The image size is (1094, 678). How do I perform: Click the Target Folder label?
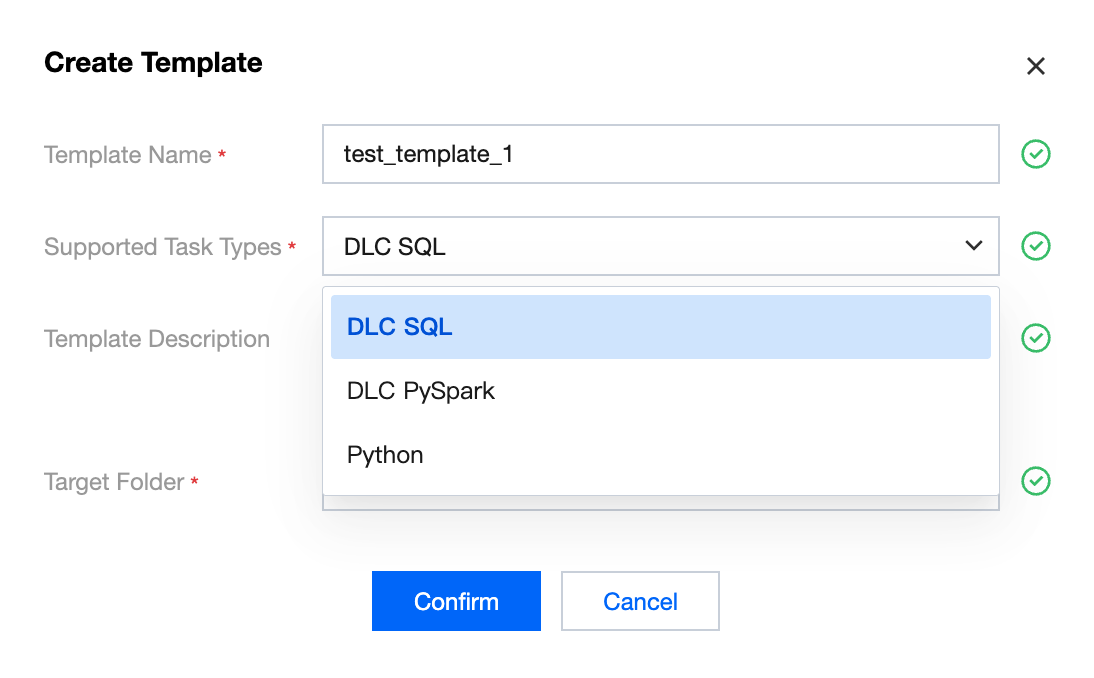click(114, 482)
